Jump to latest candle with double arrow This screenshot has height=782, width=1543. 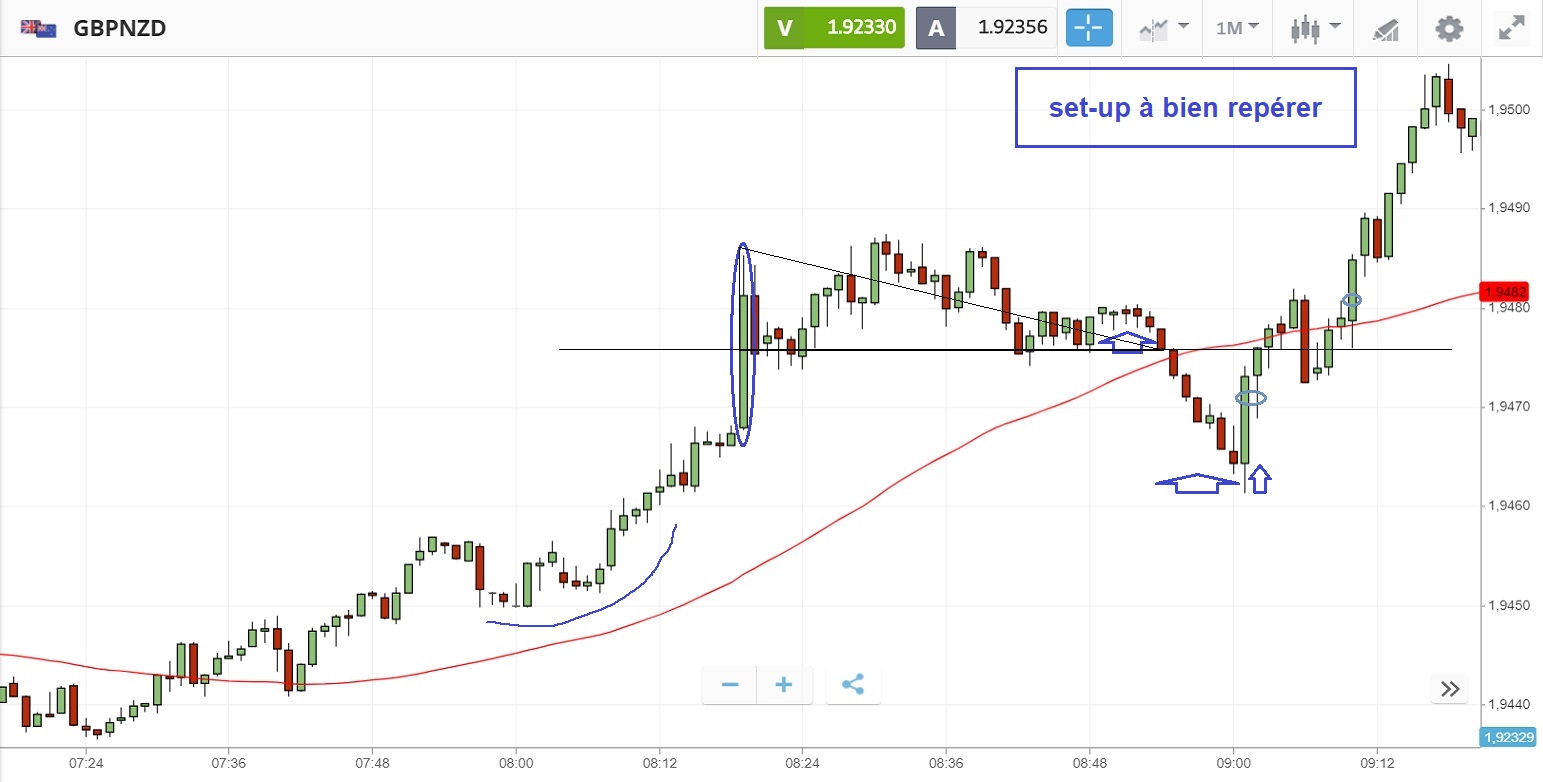[x=1450, y=688]
